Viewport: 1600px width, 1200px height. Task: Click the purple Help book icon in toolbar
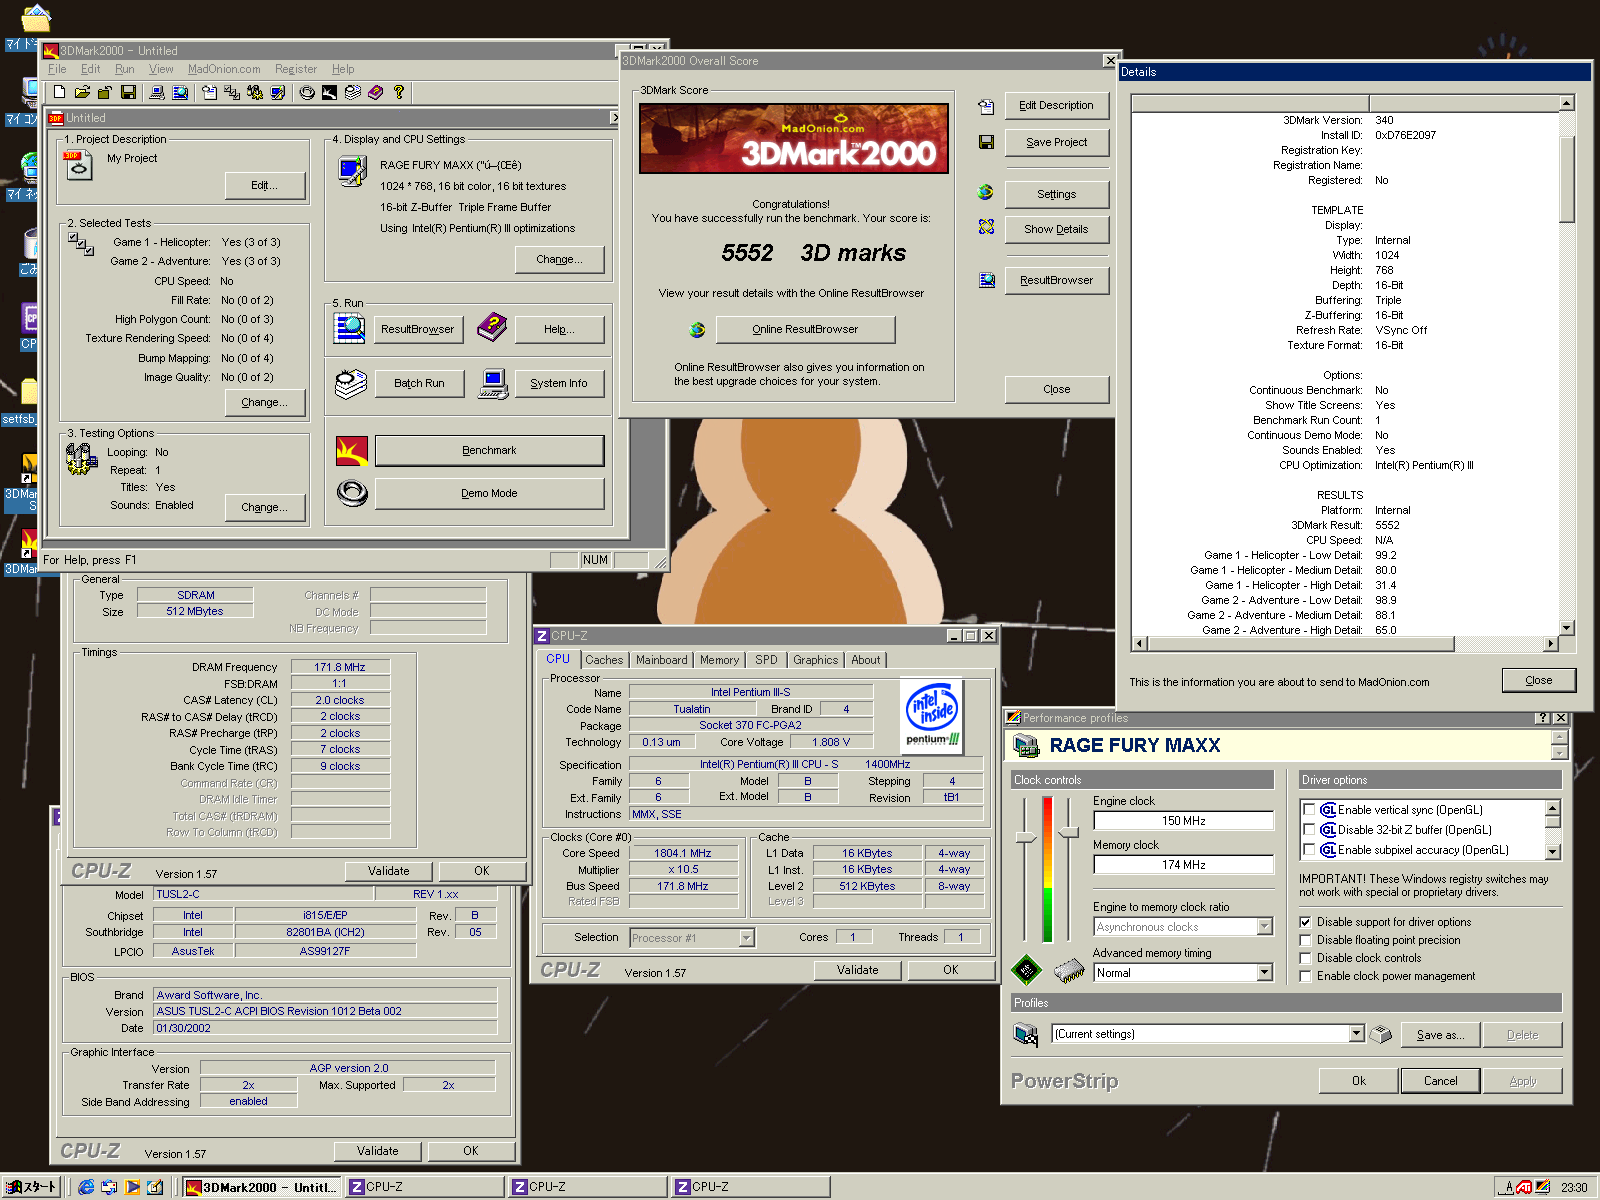pos(375,92)
